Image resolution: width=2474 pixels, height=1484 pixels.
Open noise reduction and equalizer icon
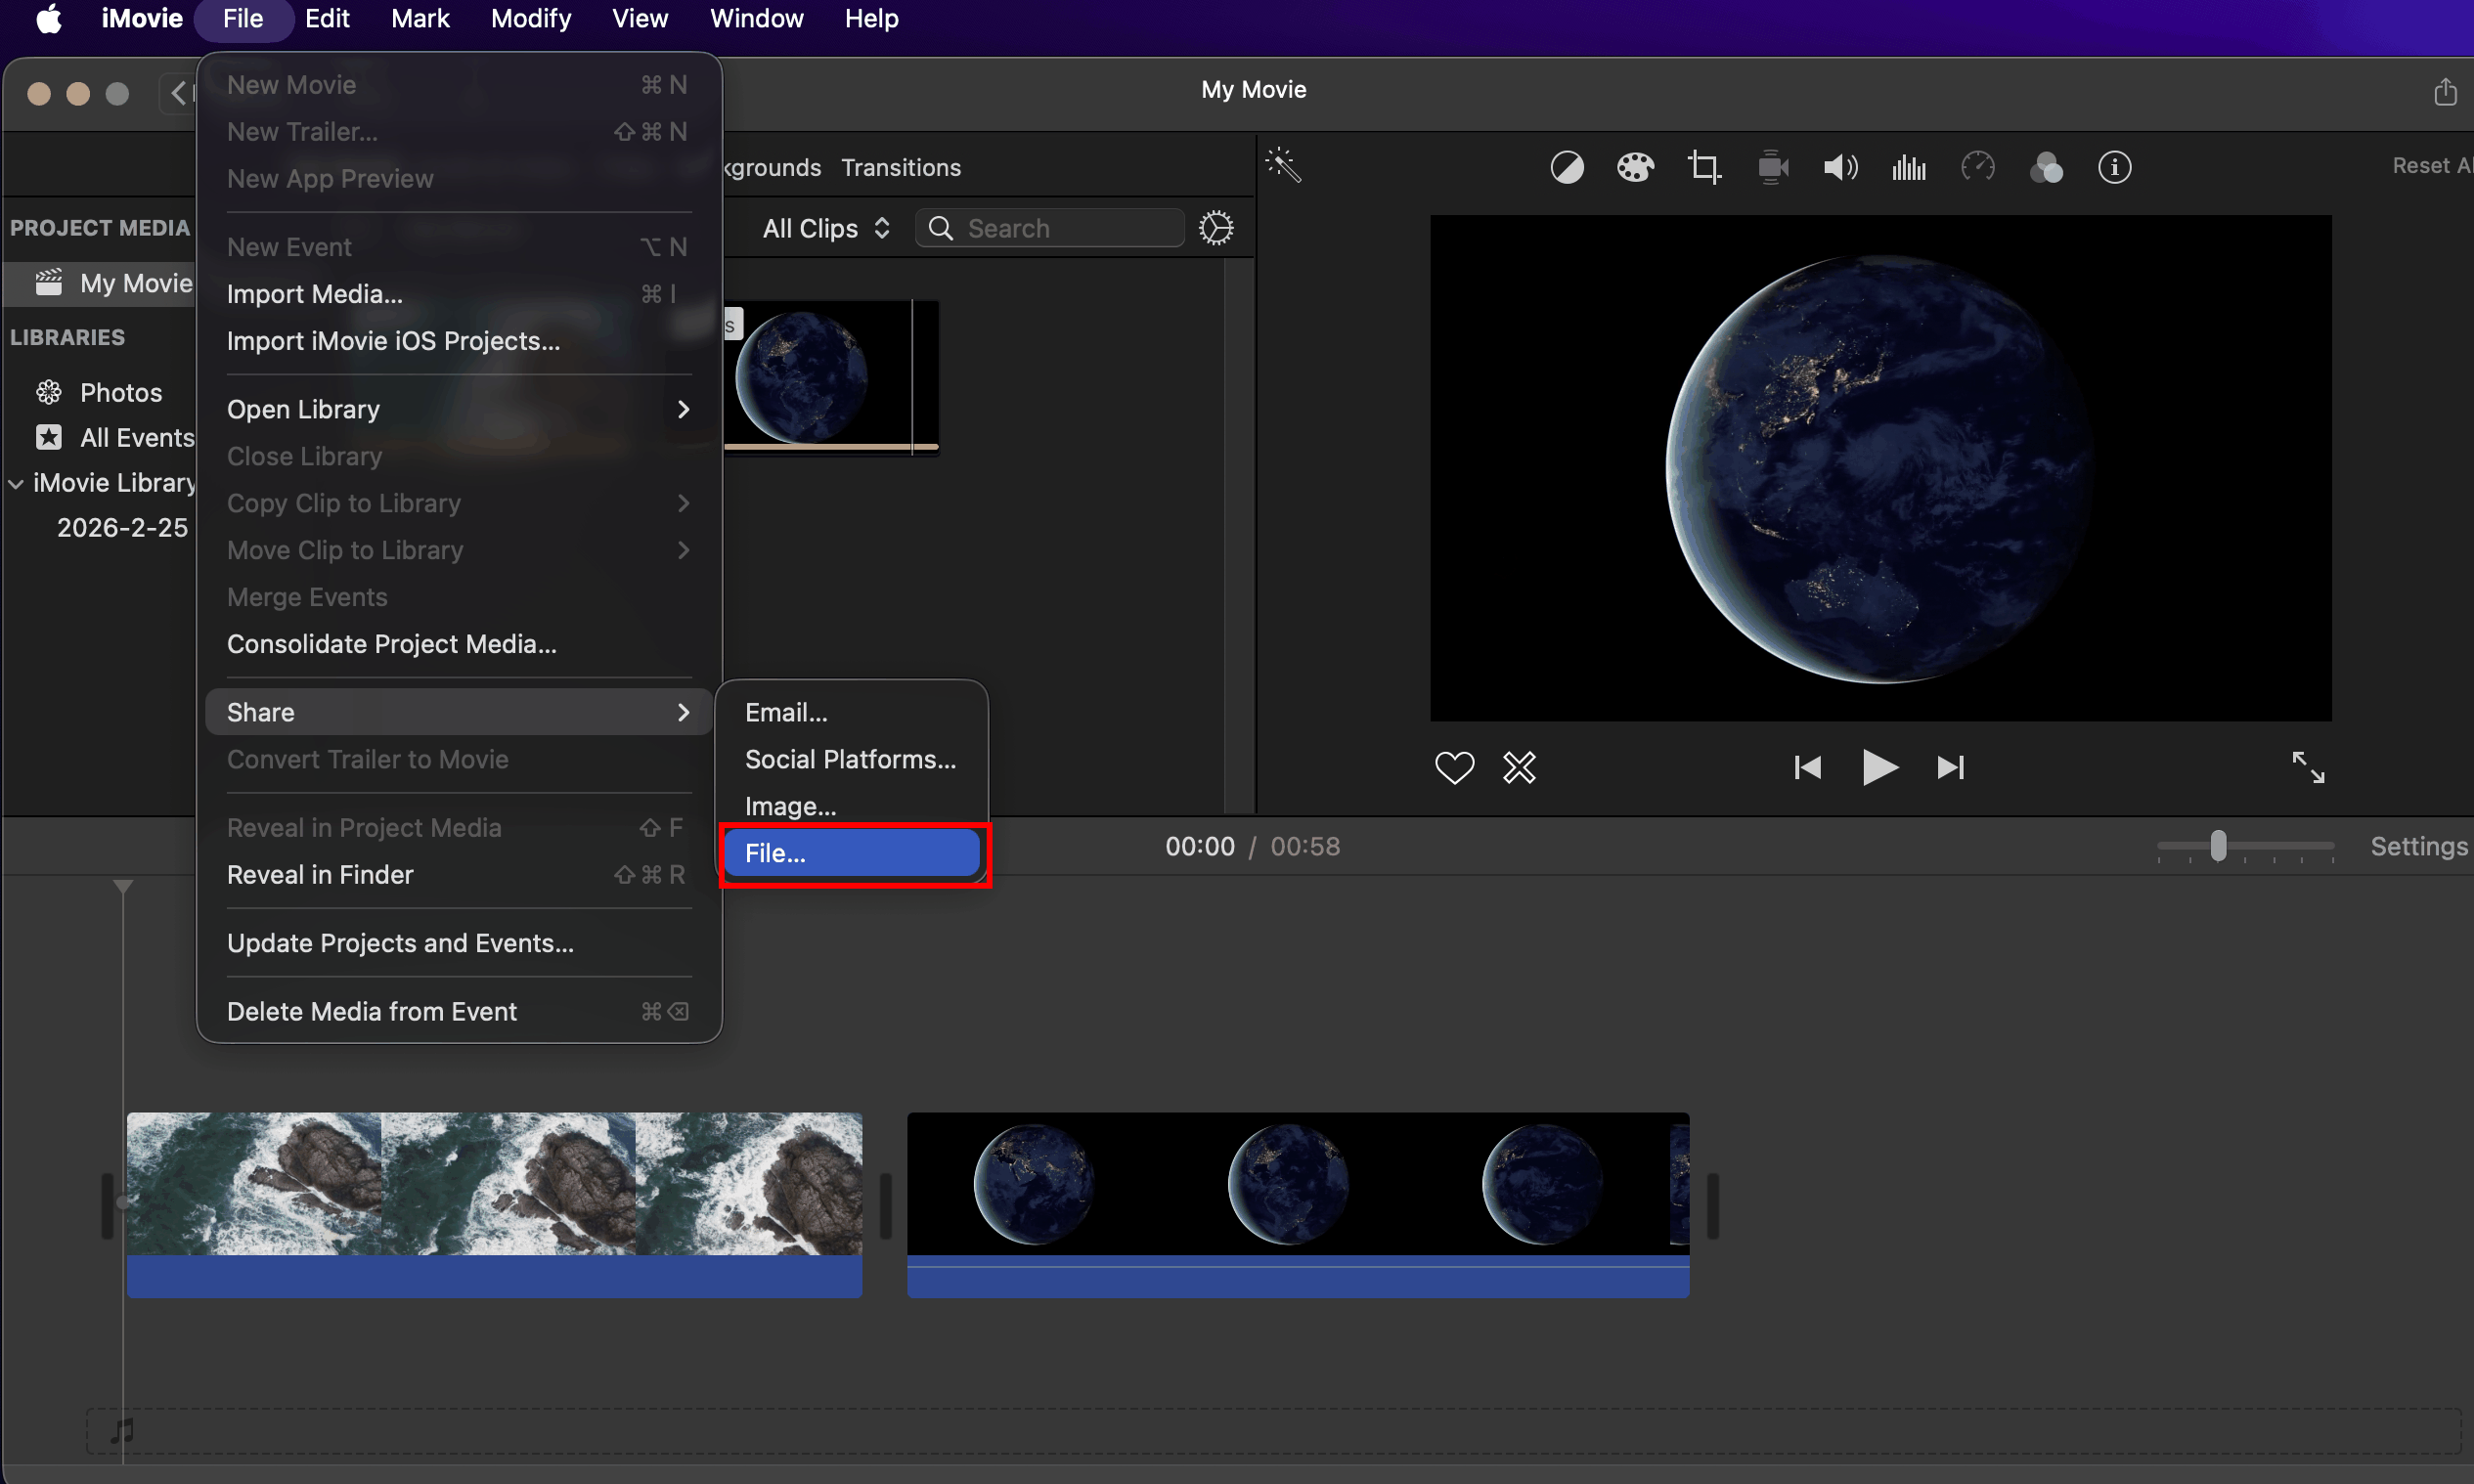point(1908,167)
